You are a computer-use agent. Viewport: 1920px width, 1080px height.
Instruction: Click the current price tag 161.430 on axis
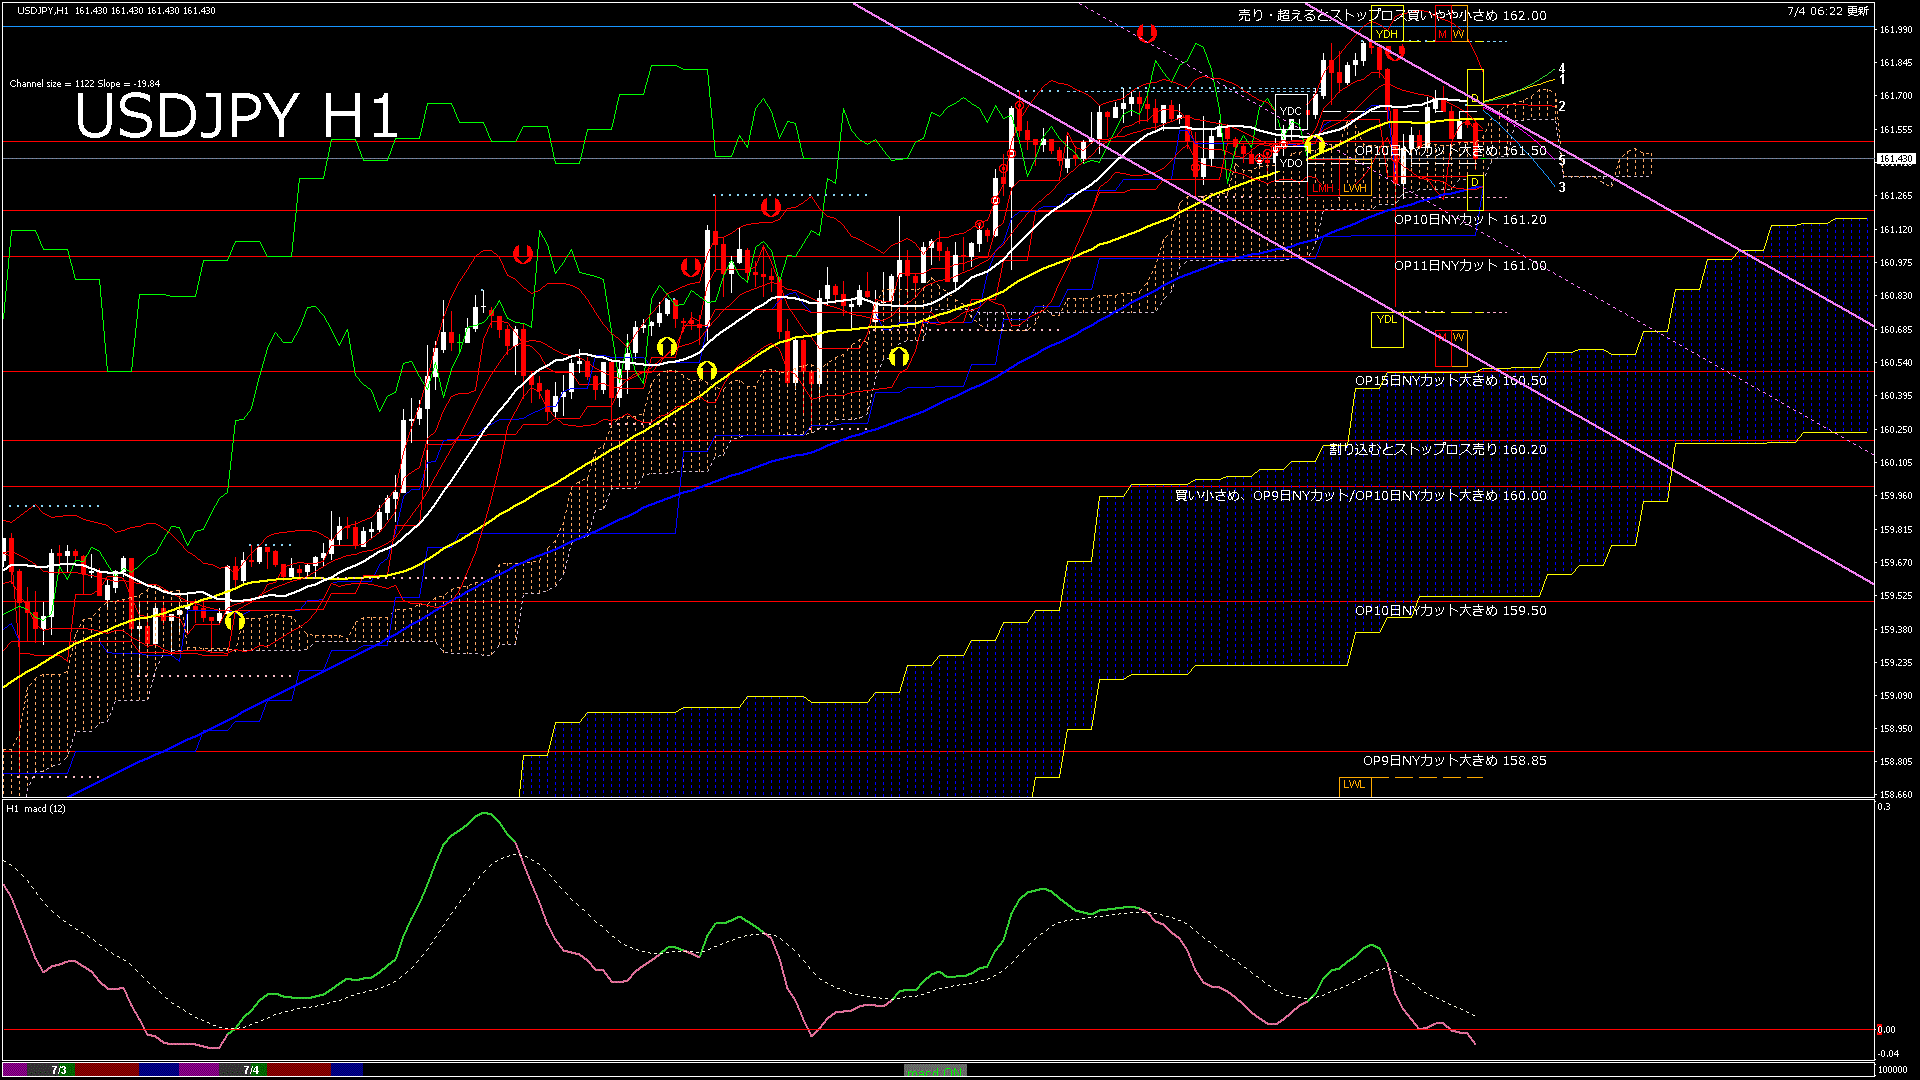point(1895,159)
